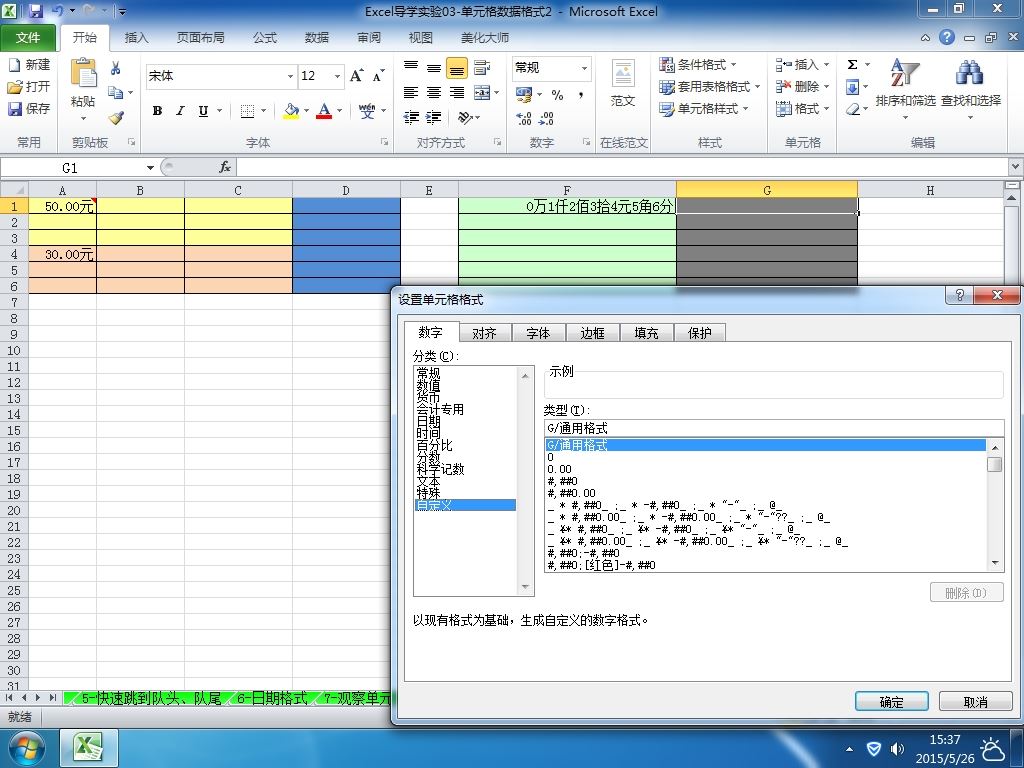
Task: Open the font size 12 dropdown
Action: point(338,76)
